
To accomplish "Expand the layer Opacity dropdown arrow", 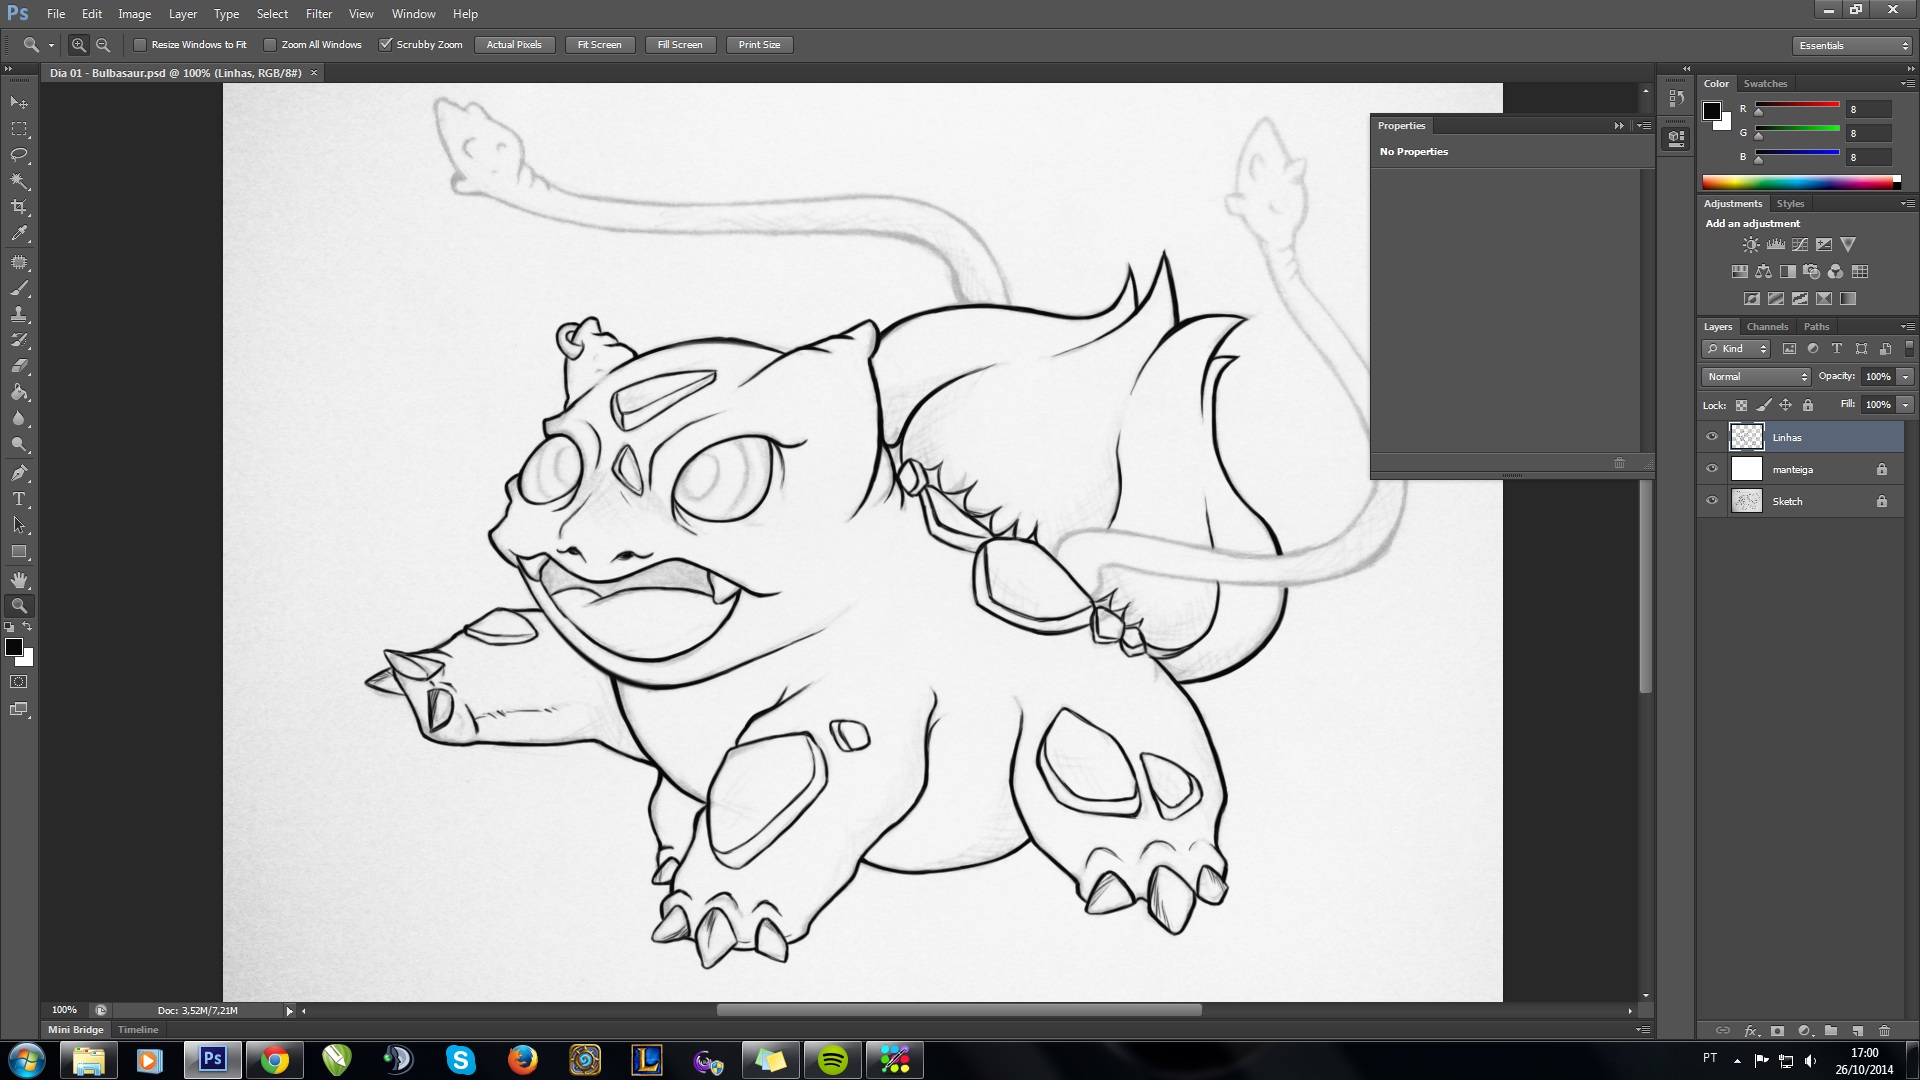I will 1905,377.
